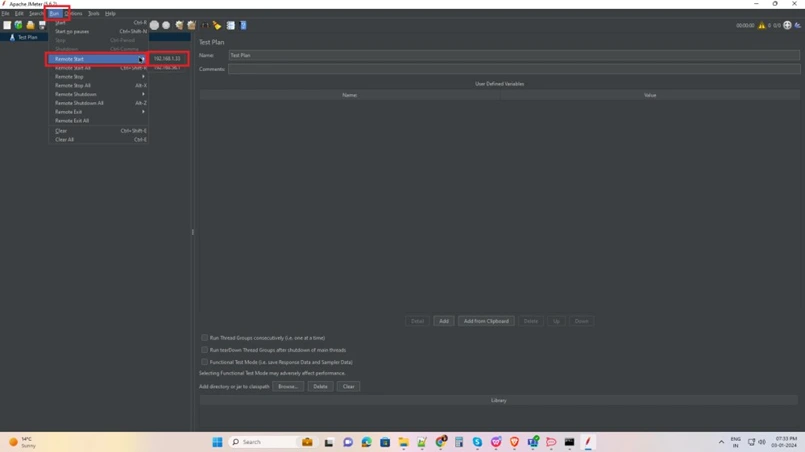Click the Search binoculars toolbar icon

click(205, 25)
